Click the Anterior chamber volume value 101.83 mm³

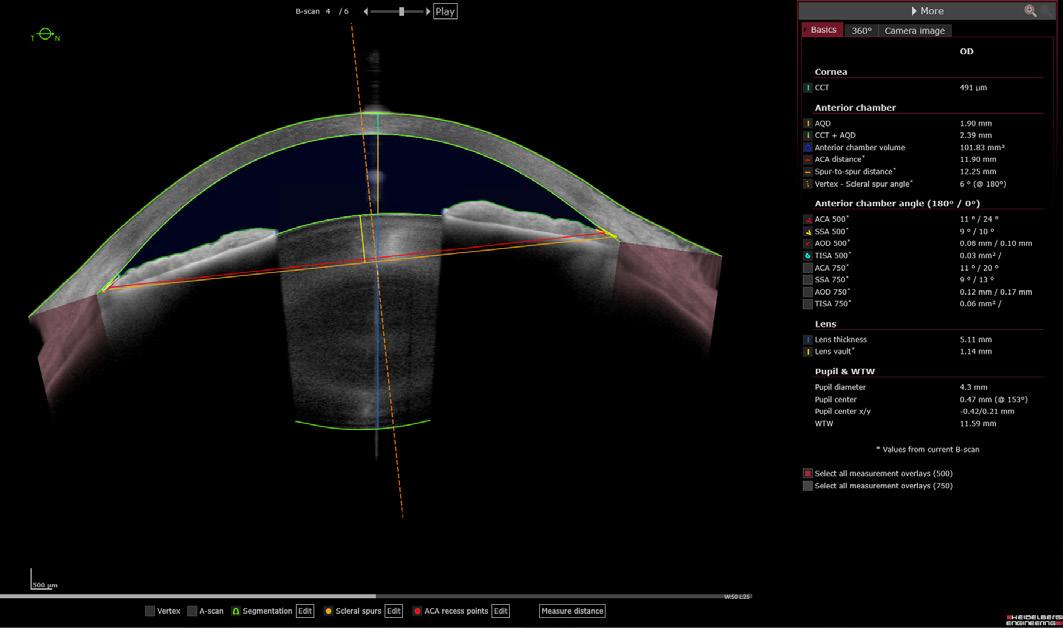point(982,147)
